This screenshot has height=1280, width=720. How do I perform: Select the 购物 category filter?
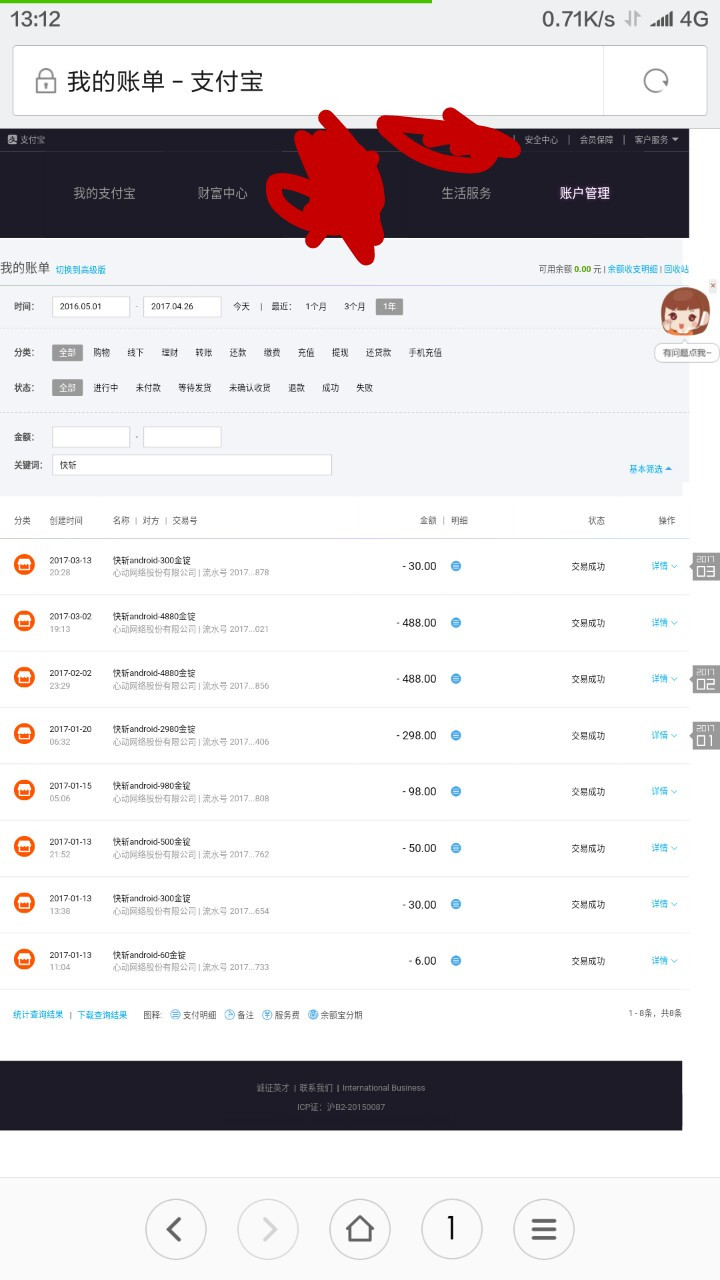(102, 352)
